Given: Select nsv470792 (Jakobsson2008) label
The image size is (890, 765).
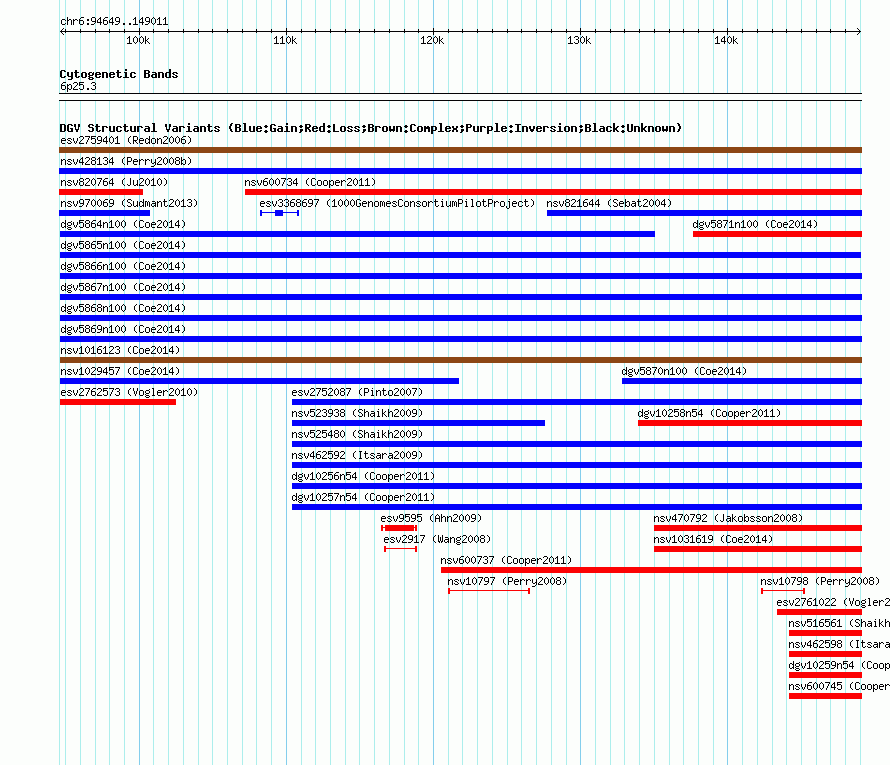Looking at the screenshot, I should [728, 518].
